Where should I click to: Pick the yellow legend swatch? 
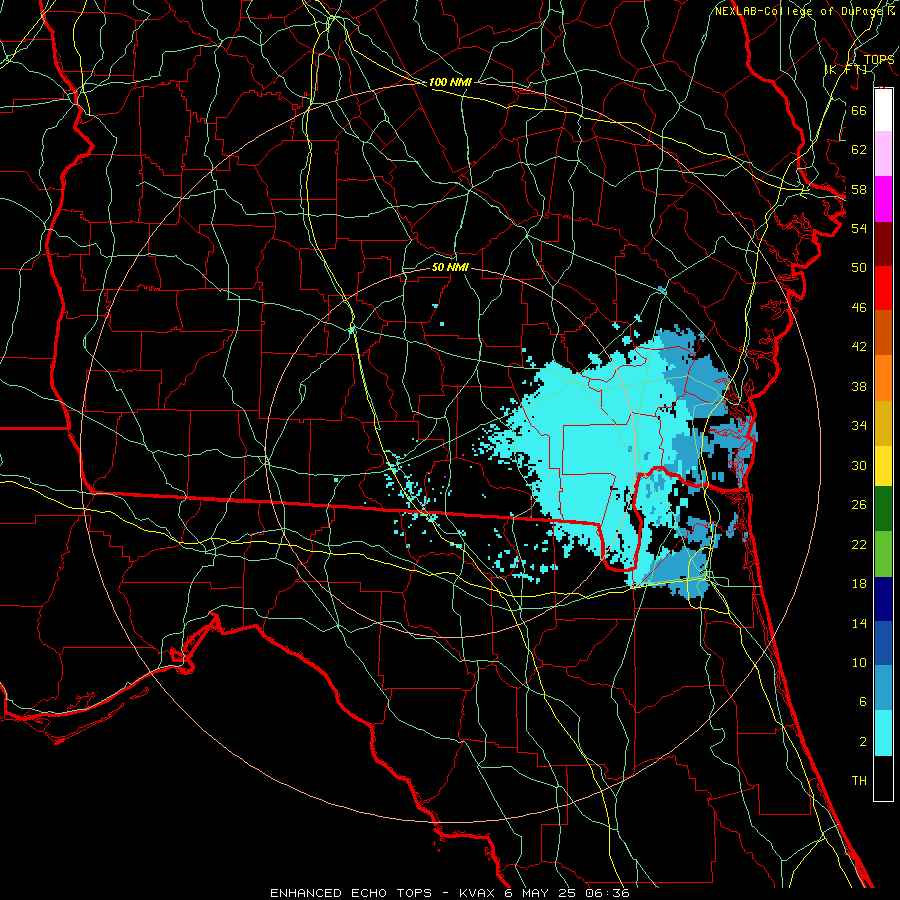pyautogui.click(x=883, y=465)
